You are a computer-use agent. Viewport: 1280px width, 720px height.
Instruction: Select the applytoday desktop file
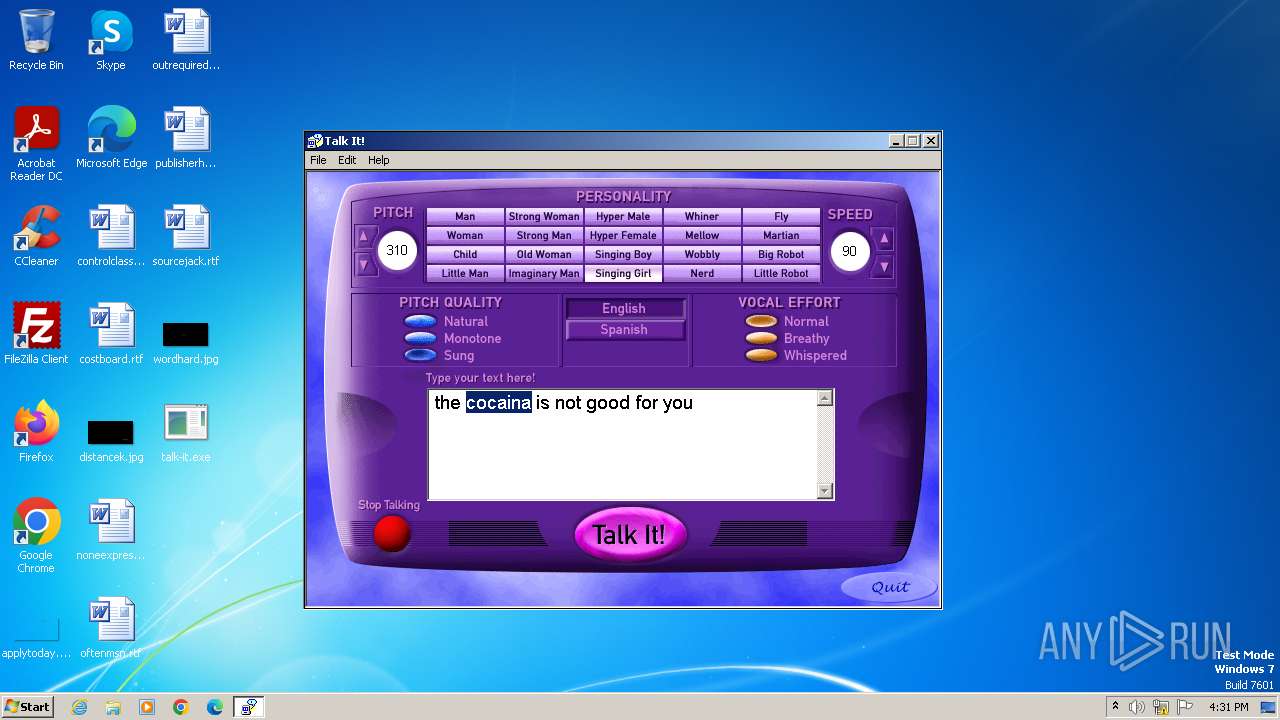point(36,635)
